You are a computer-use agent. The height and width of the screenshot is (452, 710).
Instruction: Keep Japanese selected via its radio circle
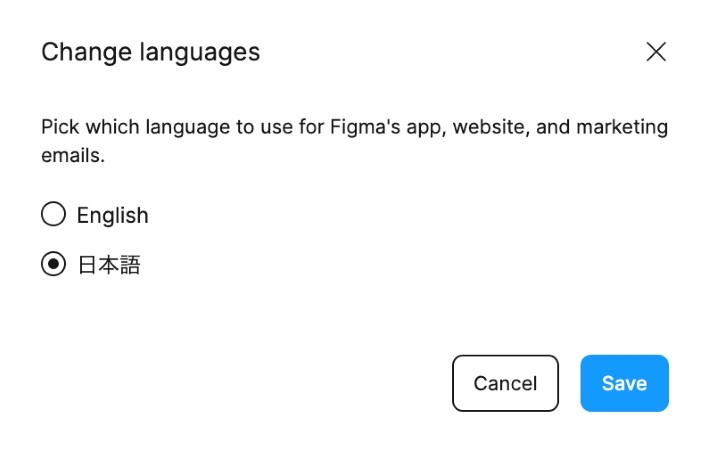coord(53,265)
